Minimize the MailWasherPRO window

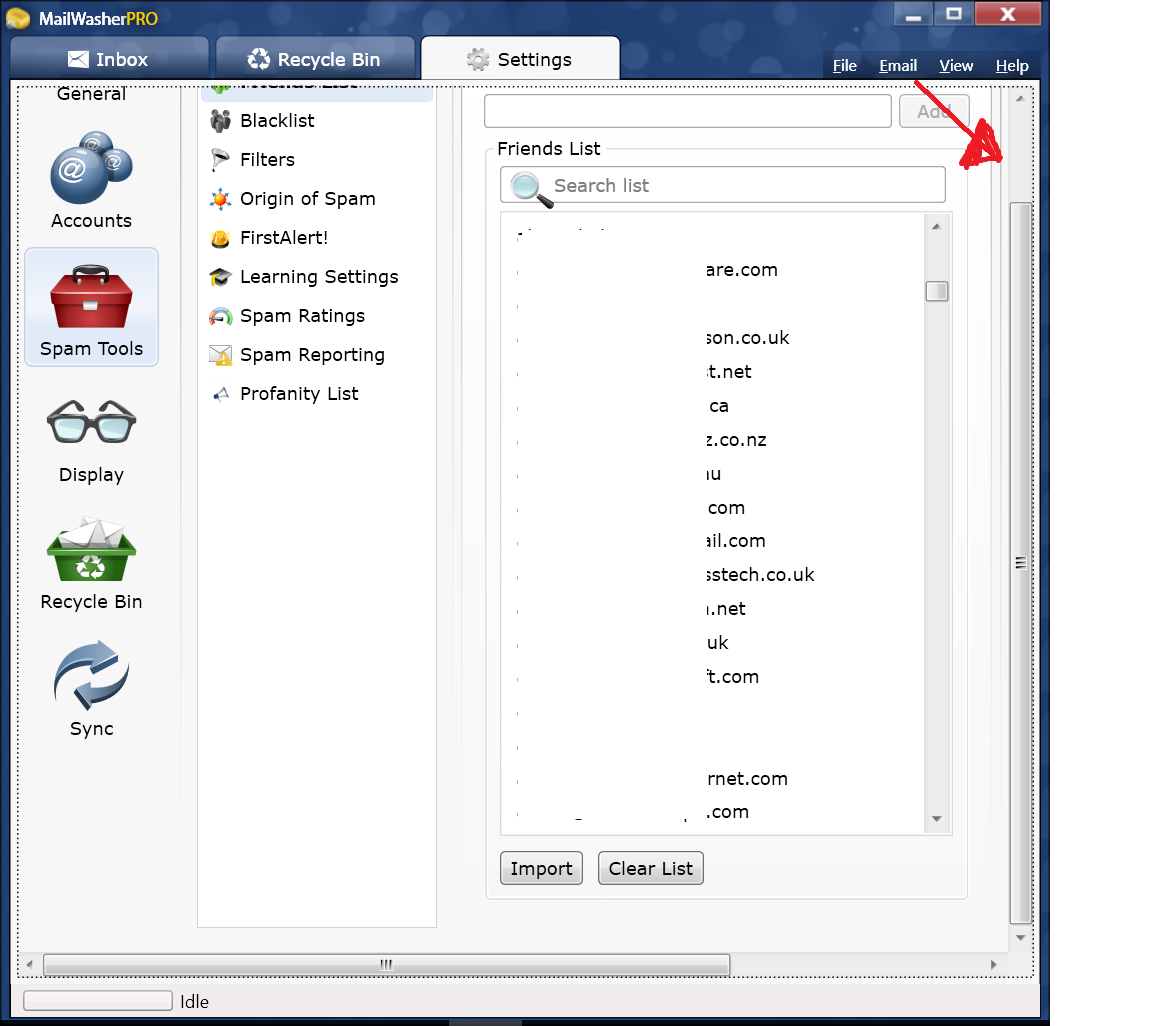pyautogui.click(x=913, y=15)
